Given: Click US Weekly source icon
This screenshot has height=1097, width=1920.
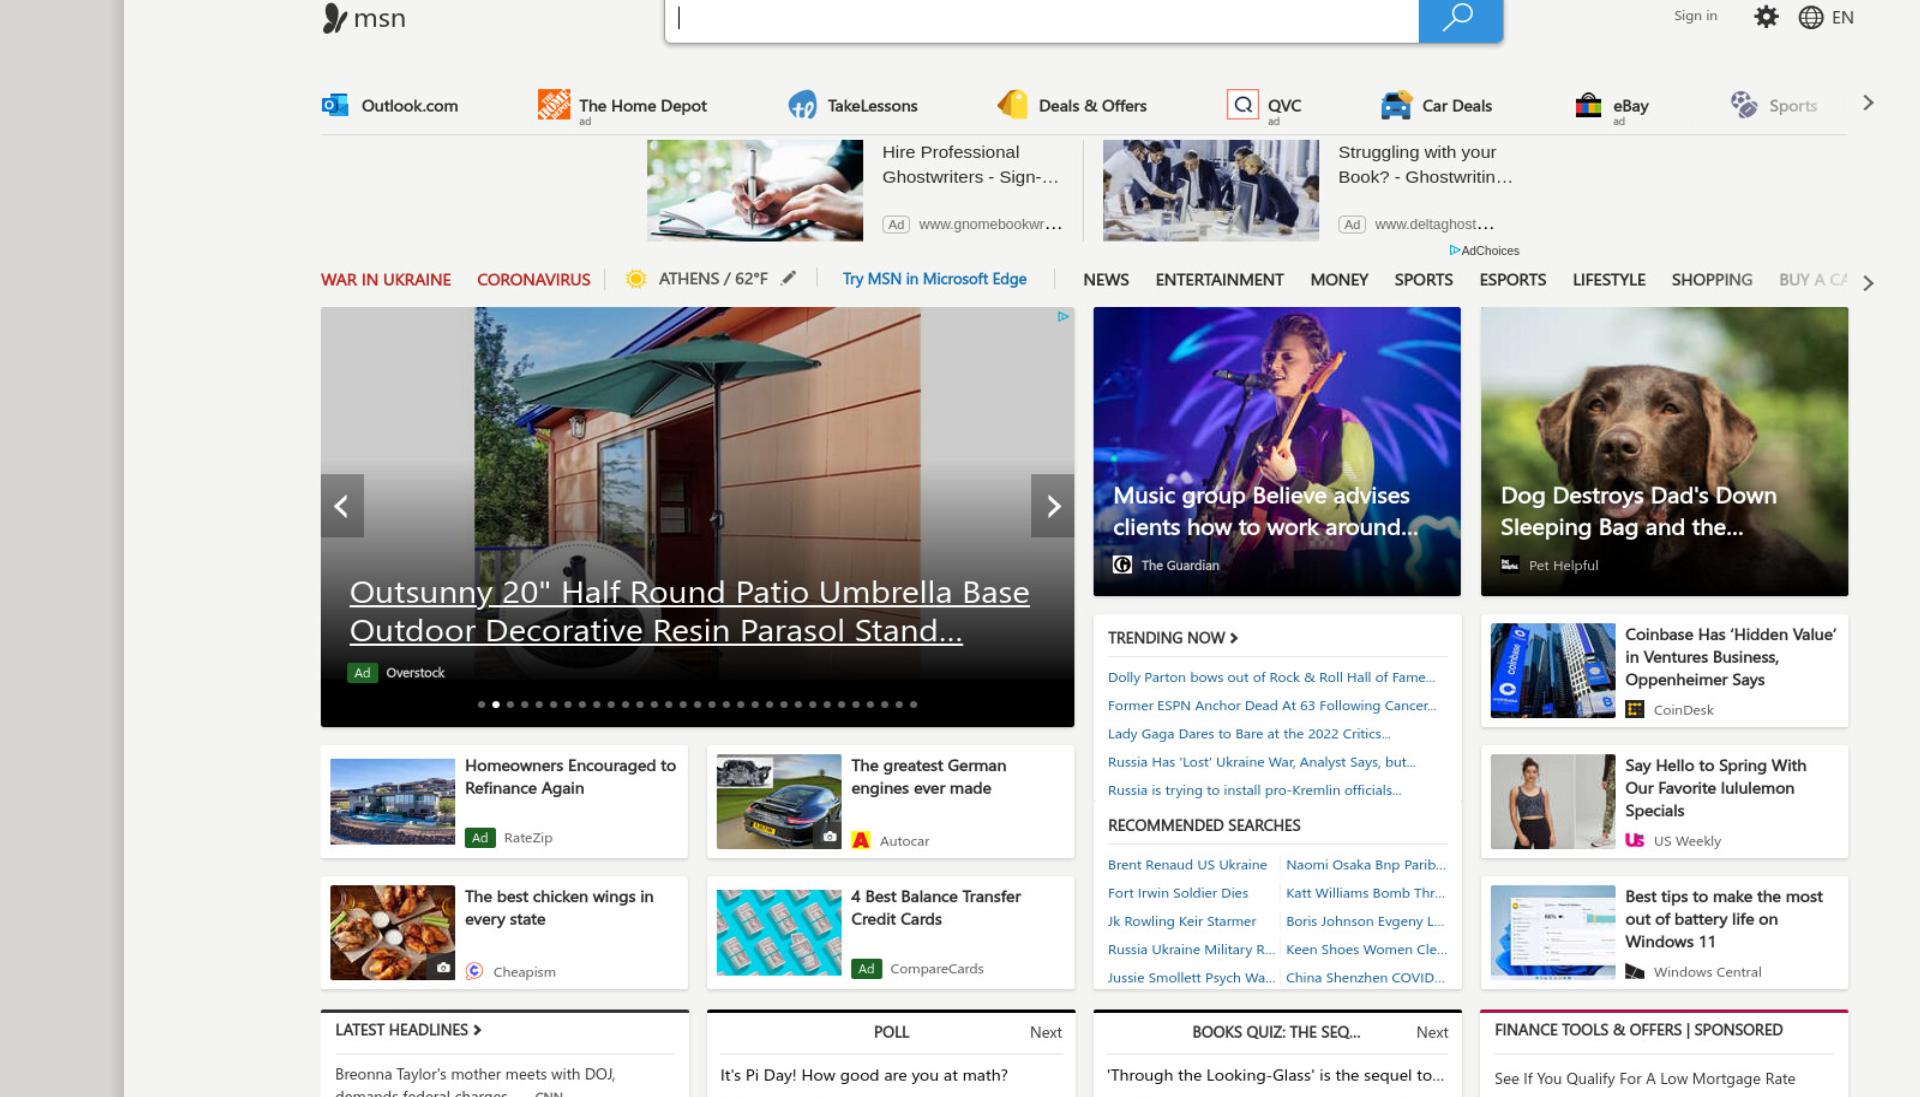Looking at the screenshot, I should pyautogui.click(x=1635, y=841).
